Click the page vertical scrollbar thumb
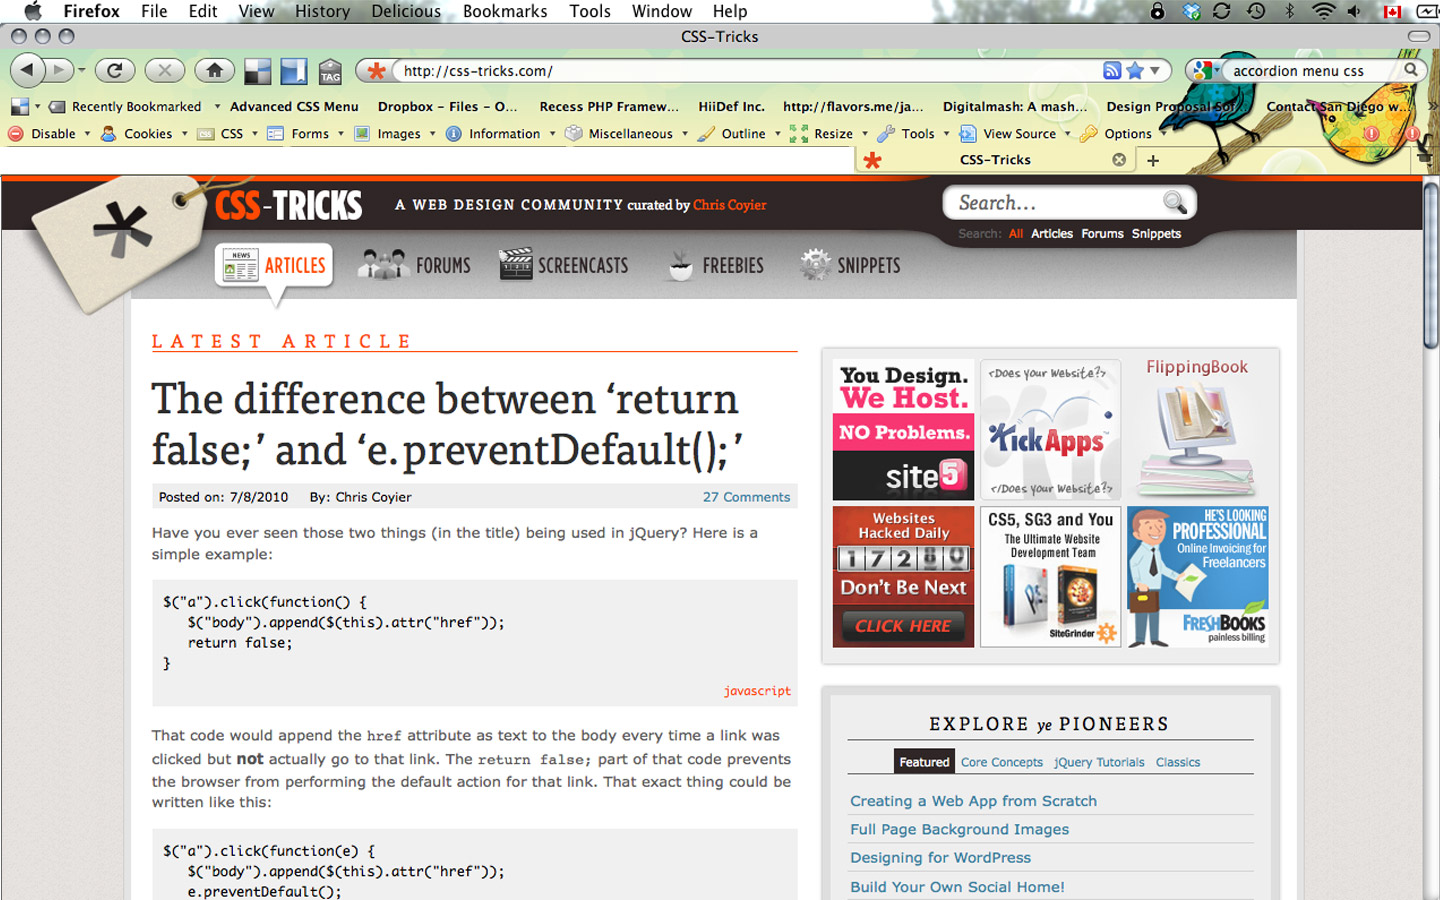 [x=1431, y=265]
